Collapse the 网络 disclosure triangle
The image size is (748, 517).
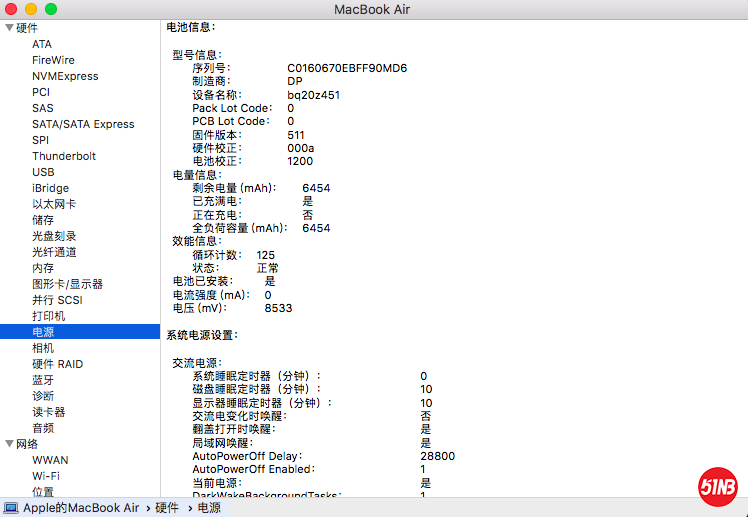pos(9,444)
